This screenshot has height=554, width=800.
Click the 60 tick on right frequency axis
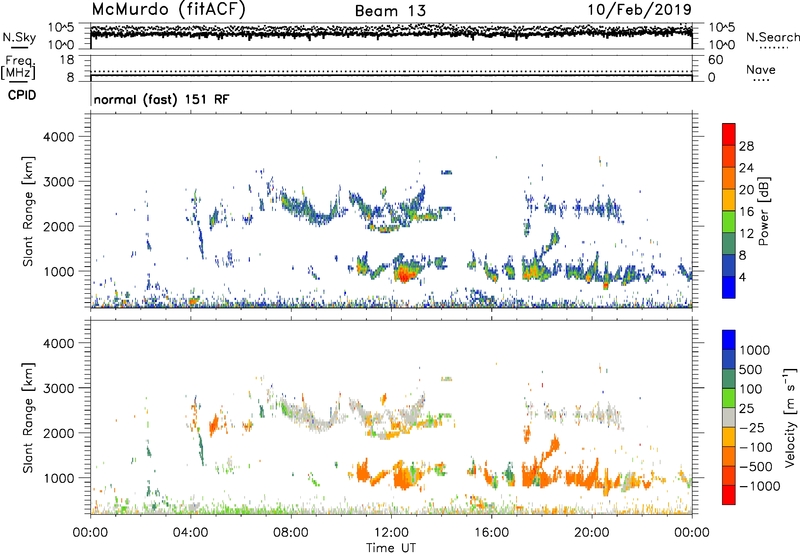pyautogui.click(x=715, y=60)
